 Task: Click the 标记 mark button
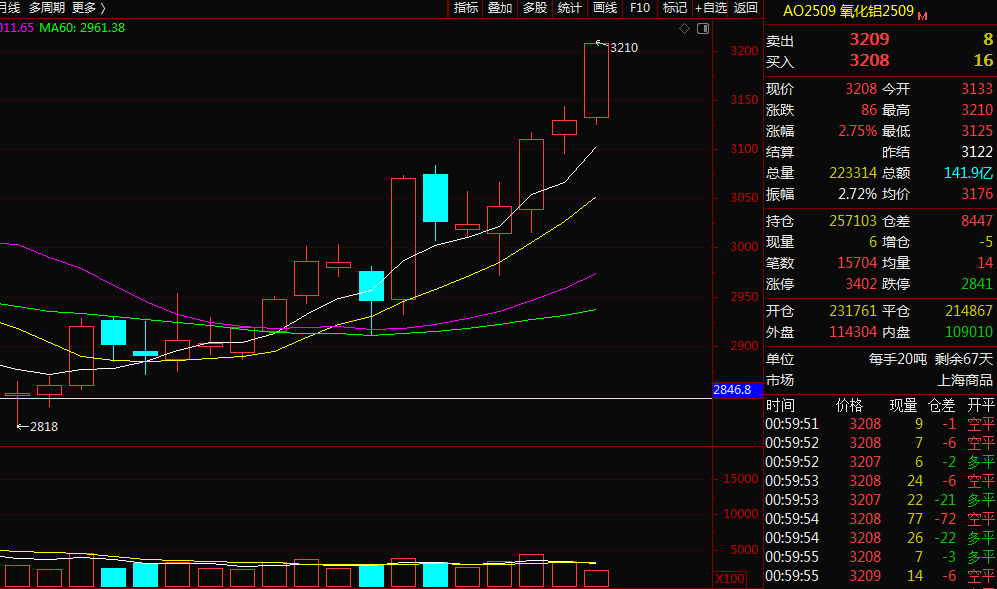coord(674,8)
